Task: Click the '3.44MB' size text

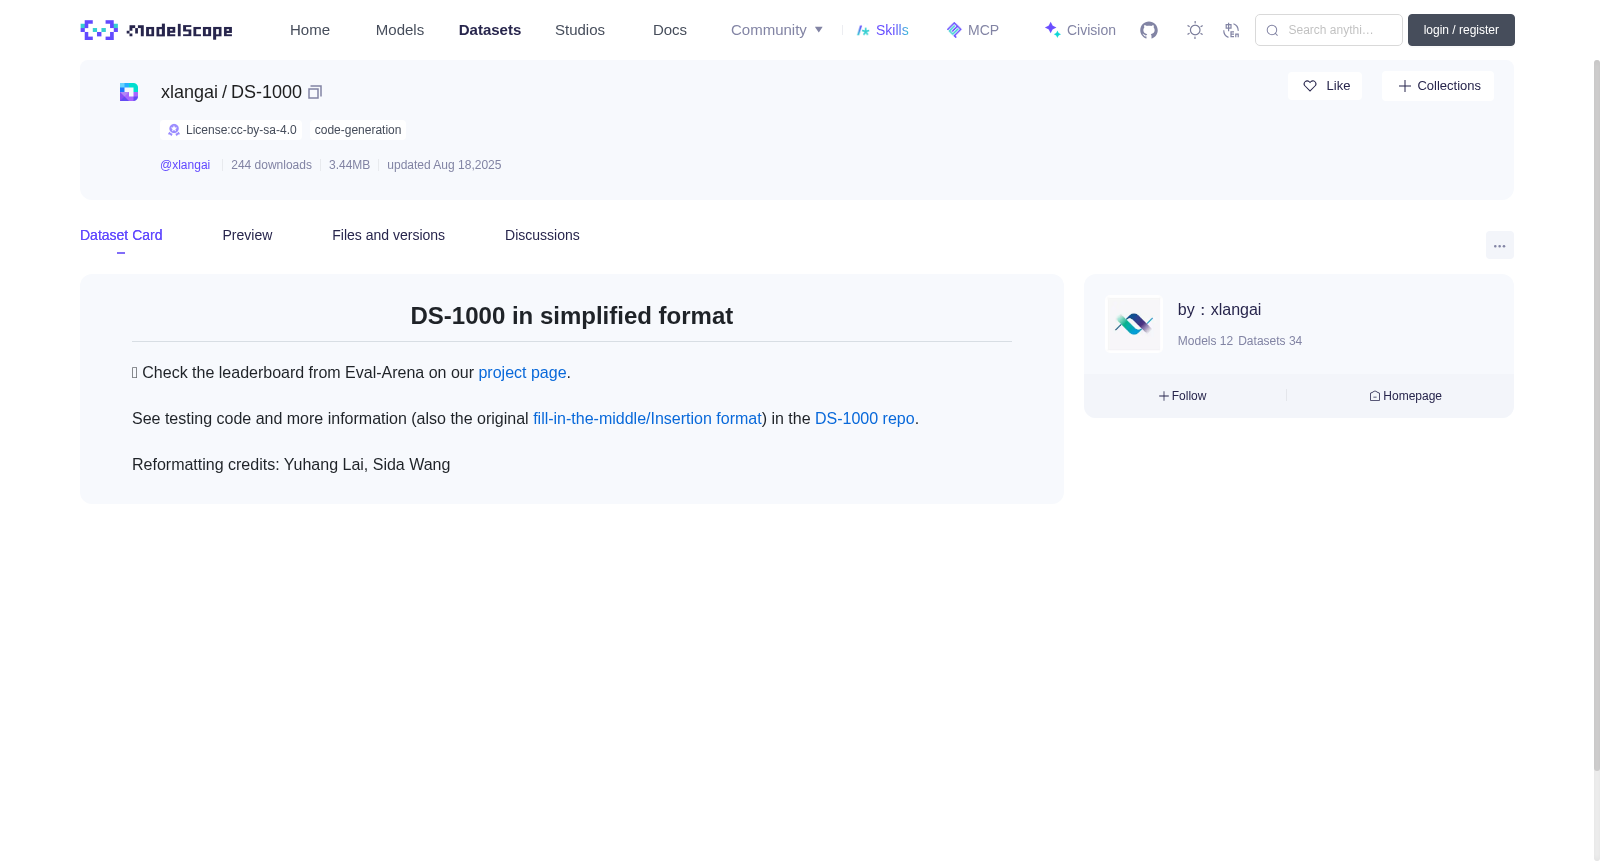Action: pyautogui.click(x=349, y=165)
